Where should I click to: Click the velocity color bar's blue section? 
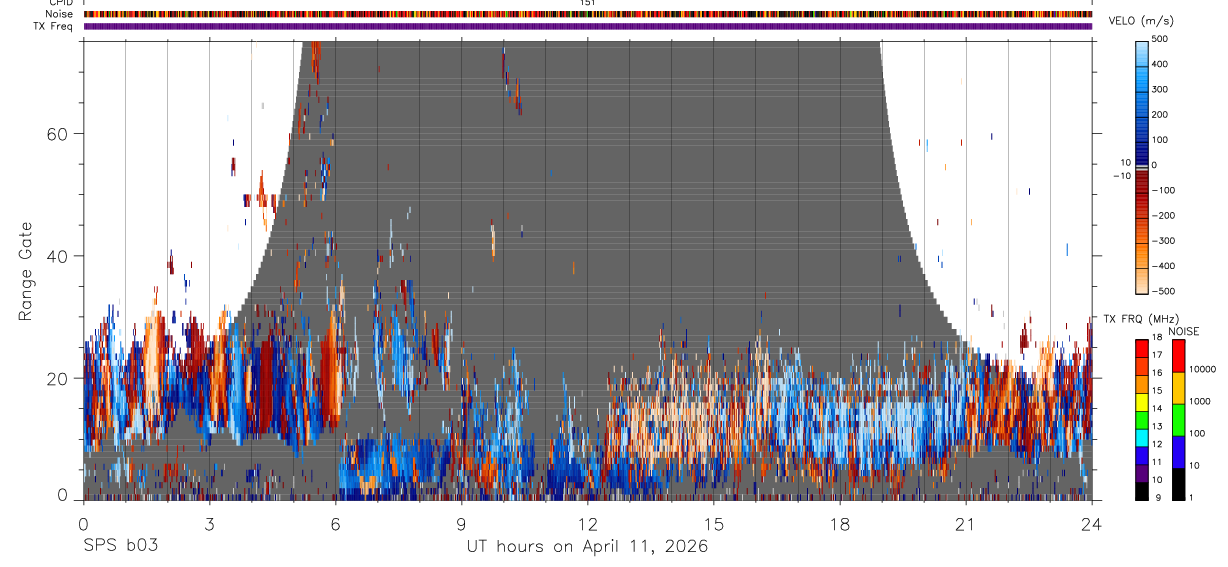click(x=1142, y=102)
